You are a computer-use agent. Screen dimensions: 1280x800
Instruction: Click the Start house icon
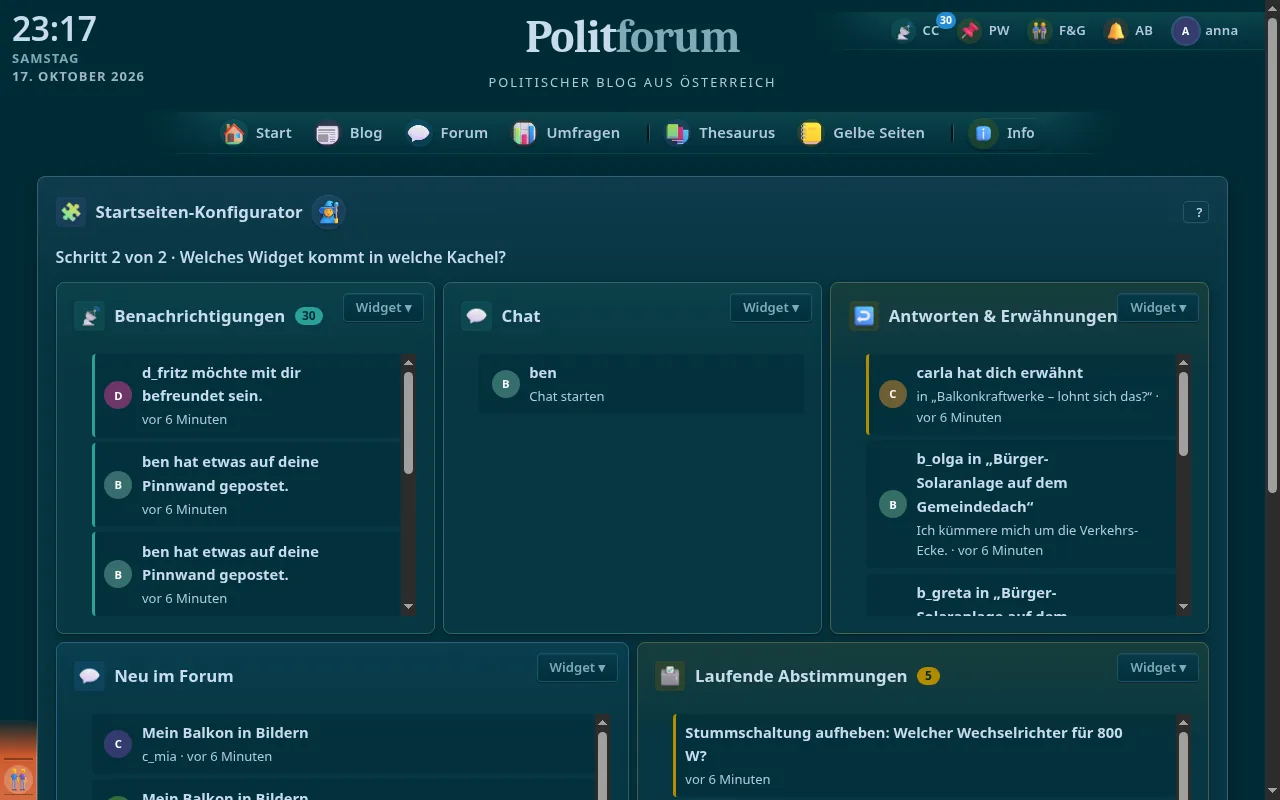pyautogui.click(x=234, y=133)
